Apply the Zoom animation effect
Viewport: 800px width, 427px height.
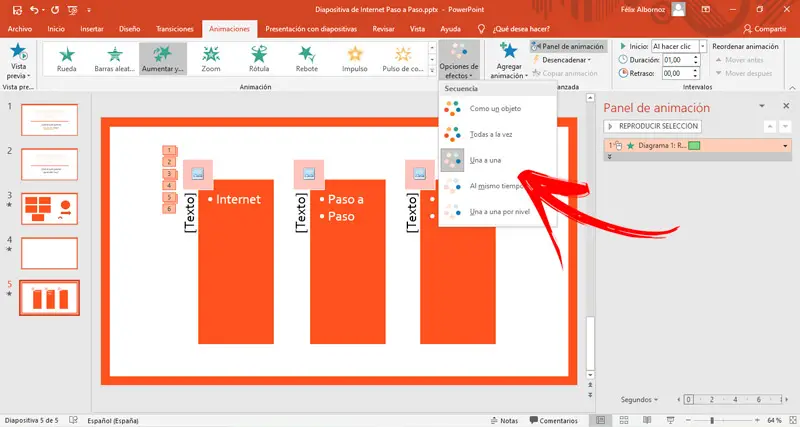click(211, 59)
